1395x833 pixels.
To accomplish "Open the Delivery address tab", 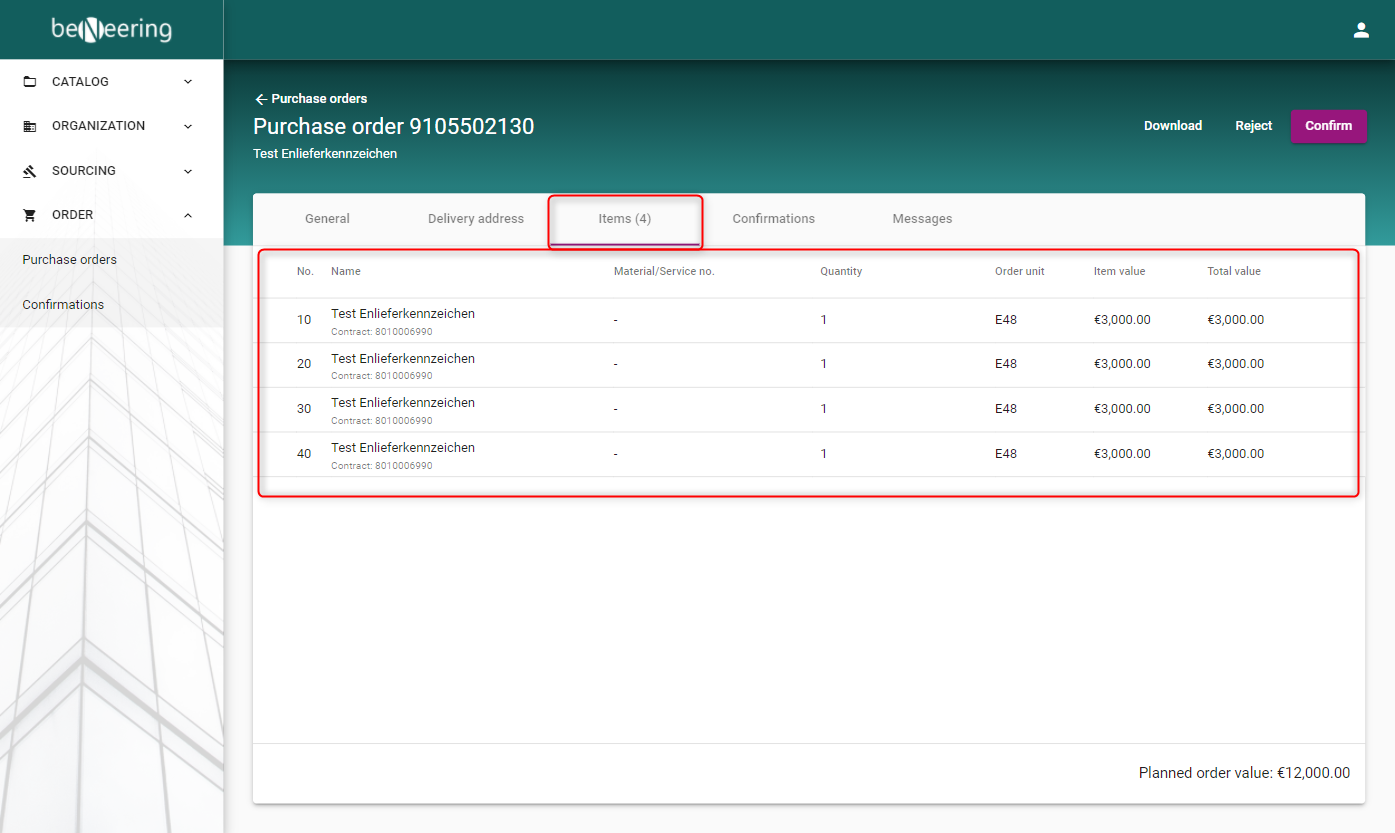I will (x=475, y=219).
